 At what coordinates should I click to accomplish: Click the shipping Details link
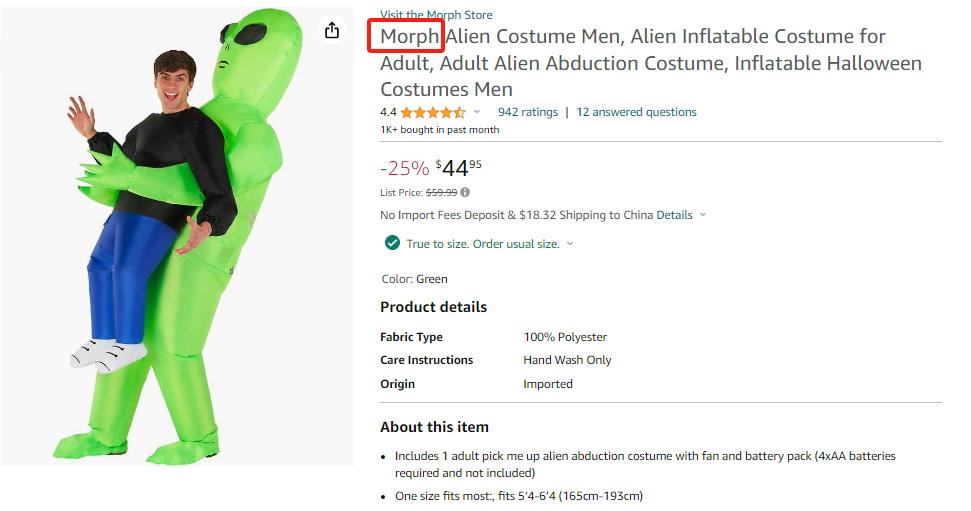(674, 215)
